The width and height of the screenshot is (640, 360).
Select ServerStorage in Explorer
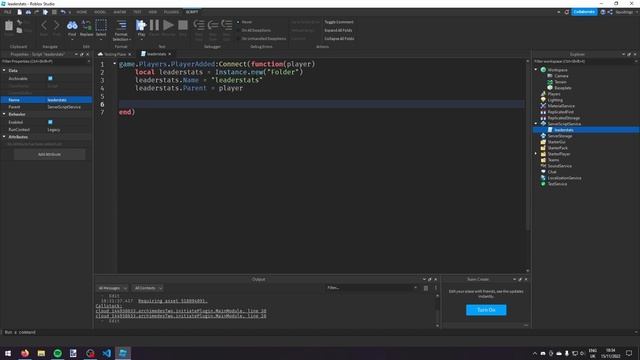[560, 136]
